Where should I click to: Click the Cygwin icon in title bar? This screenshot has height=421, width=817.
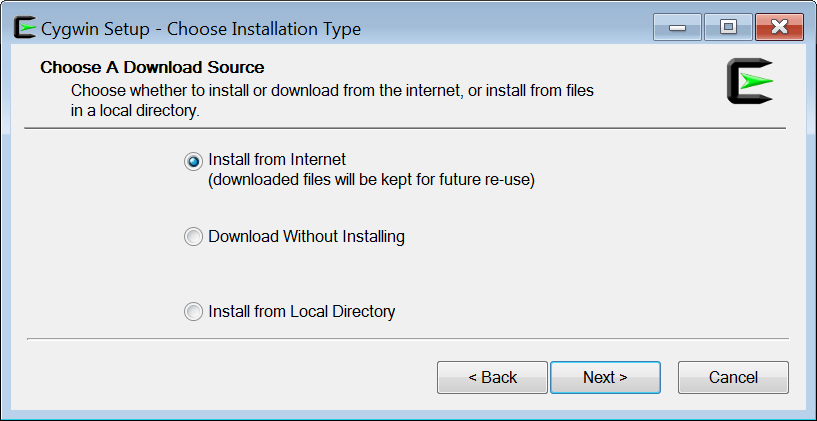pyautogui.click(x=25, y=28)
